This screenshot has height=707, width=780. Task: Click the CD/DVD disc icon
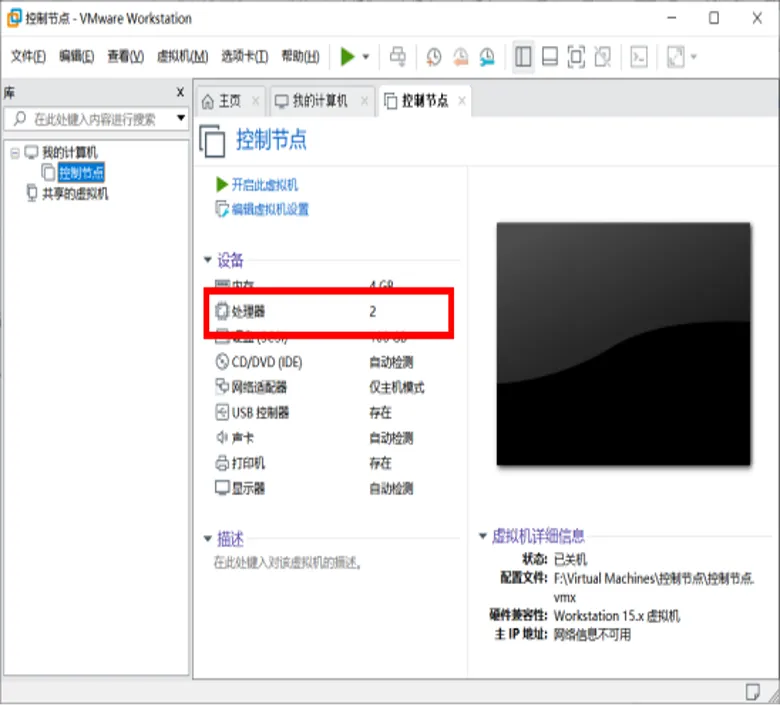point(222,362)
